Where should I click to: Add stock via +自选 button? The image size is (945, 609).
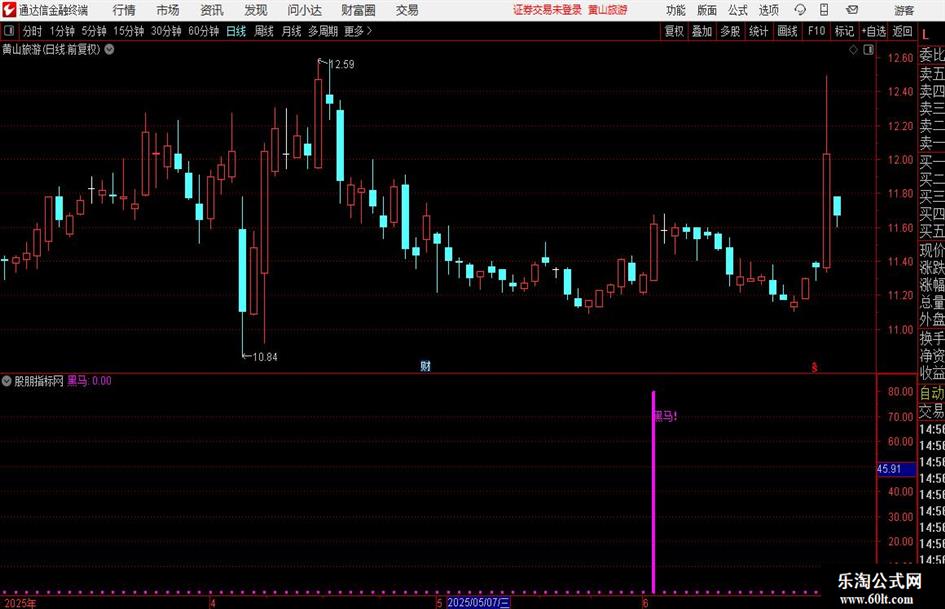(873, 31)
